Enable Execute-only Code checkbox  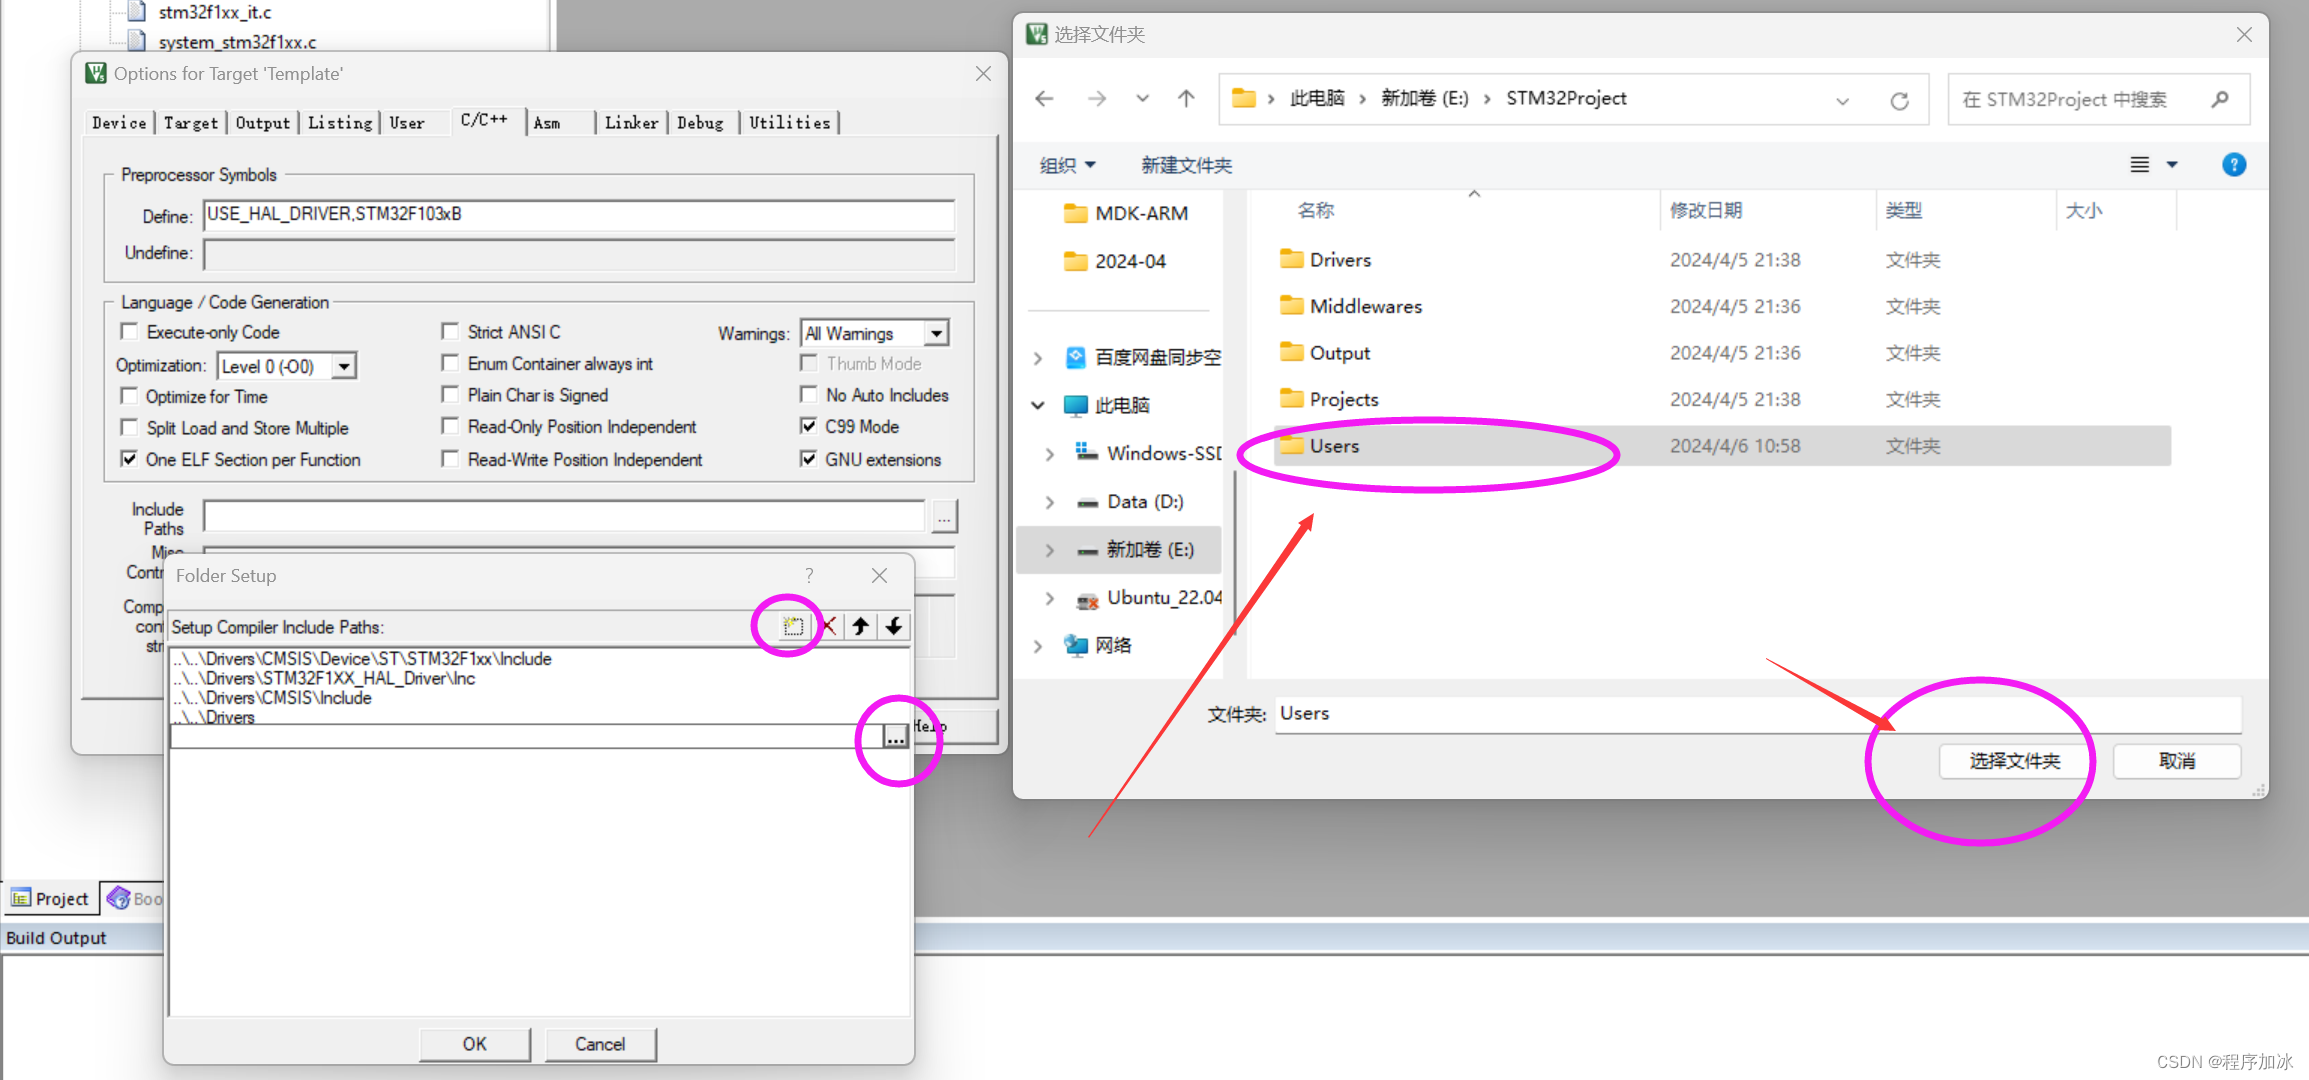[x=129, y=331]
